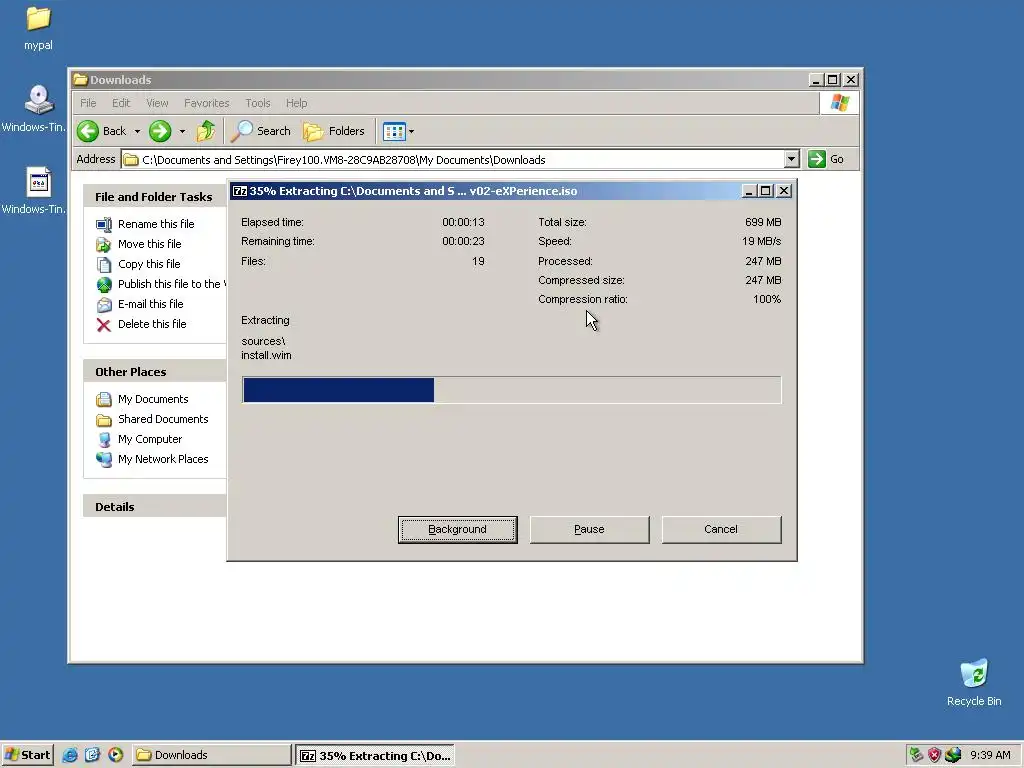The height and width of the screenshot is (768, 1024).
Task: Launch Windows Media Player from Quick Launch
Action: 116,755
